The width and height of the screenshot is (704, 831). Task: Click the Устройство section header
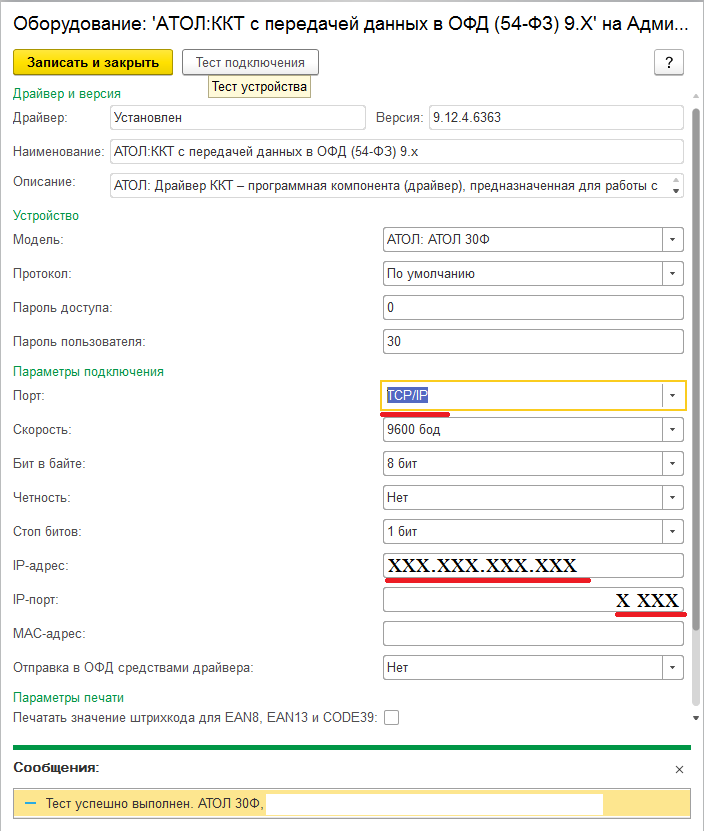[x=46, y=216]
